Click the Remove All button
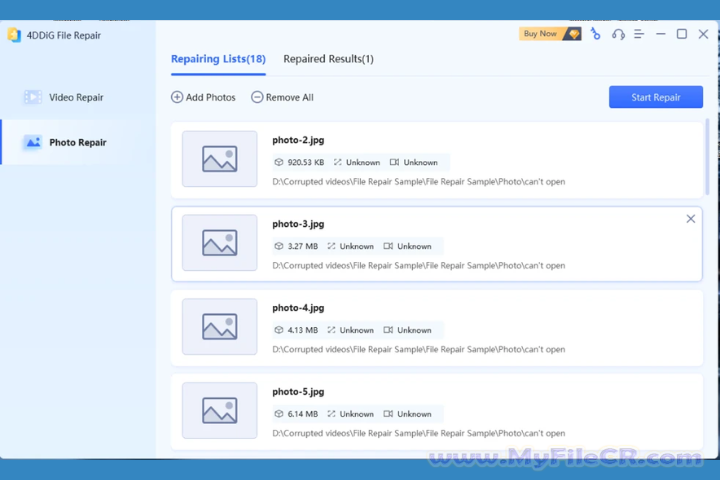The height and width of the screenshot is (480, 720). pyautogui.click(x=282, y=97)
